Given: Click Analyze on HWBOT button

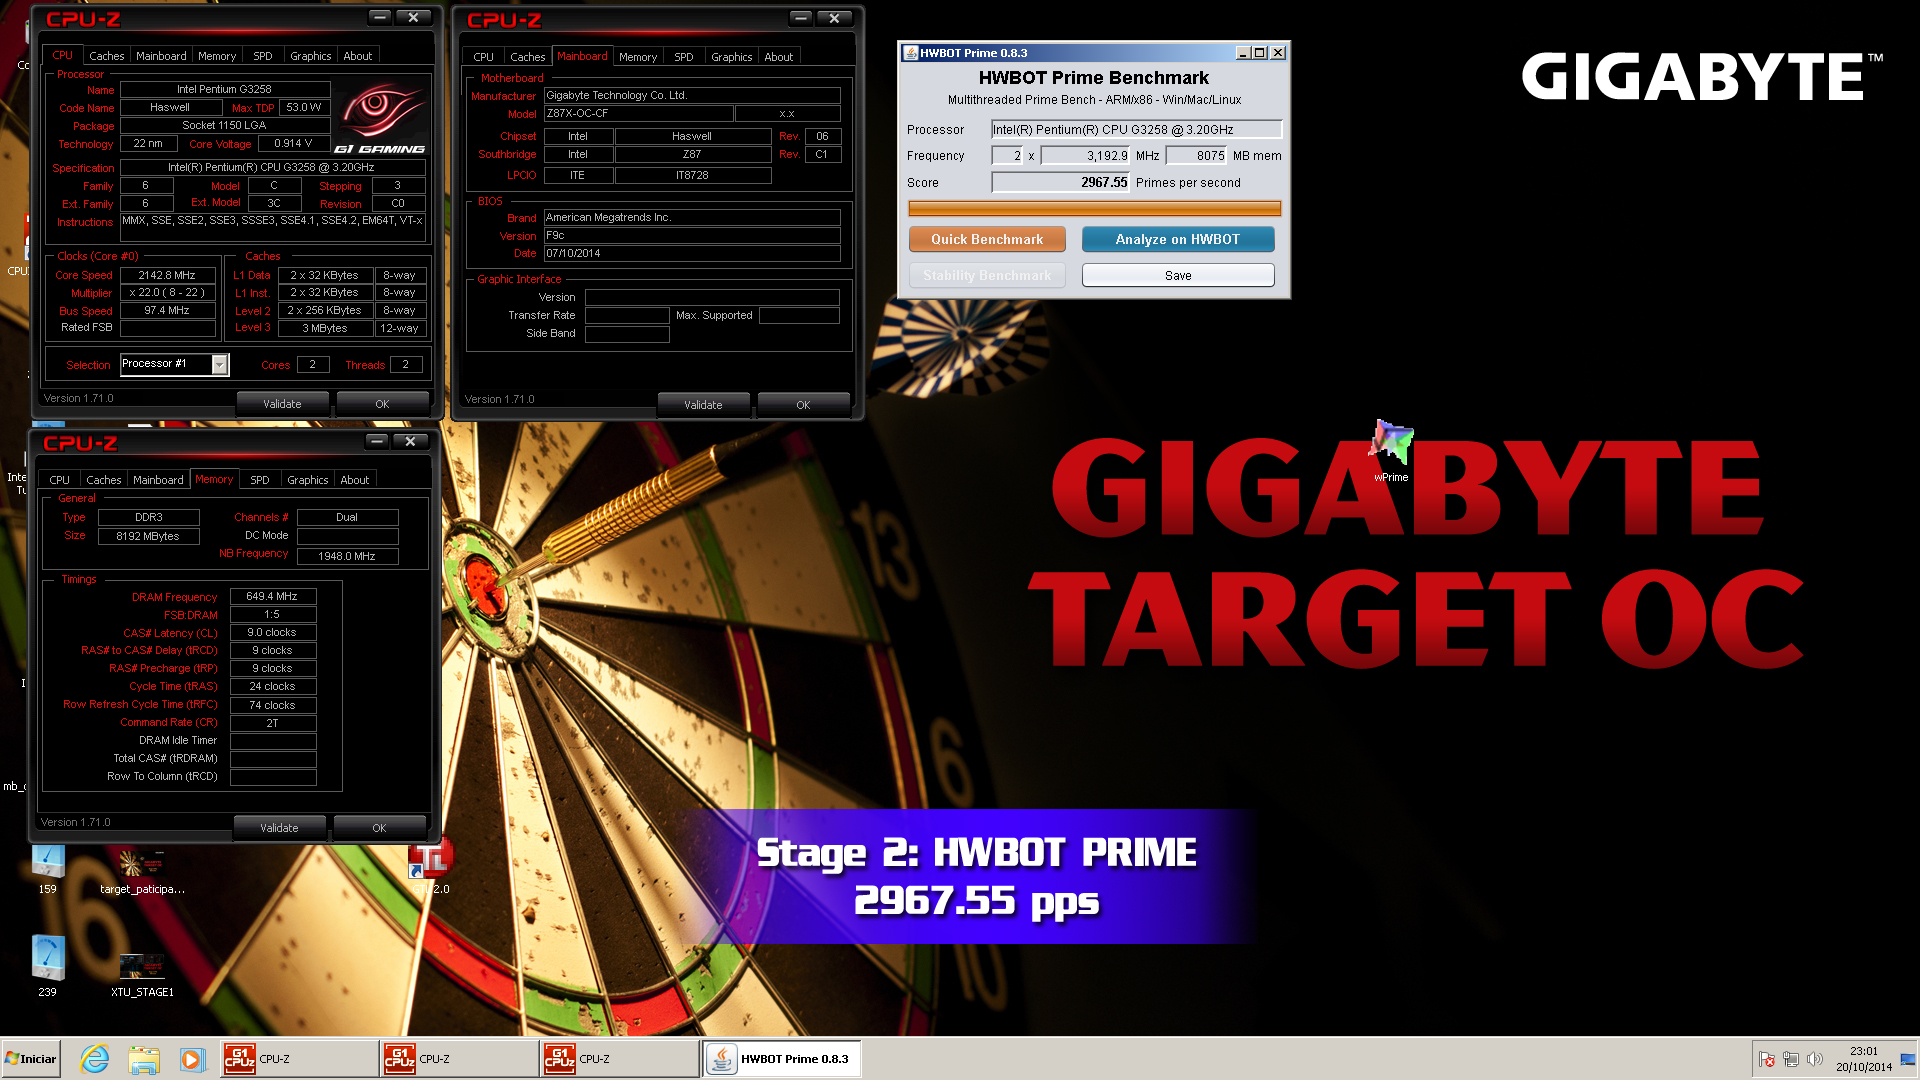Looking at the screenshot, I should click(x=1178, y=239).
